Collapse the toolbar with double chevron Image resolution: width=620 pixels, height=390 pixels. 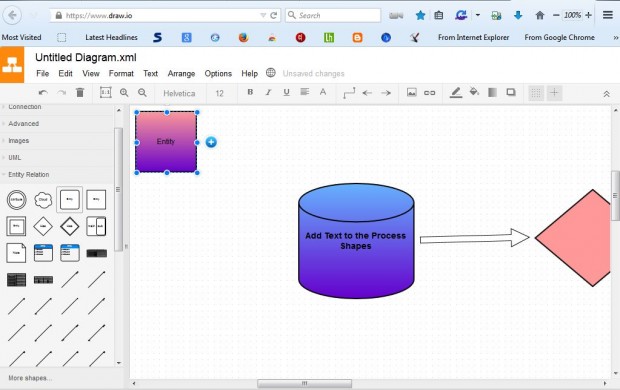606,94
